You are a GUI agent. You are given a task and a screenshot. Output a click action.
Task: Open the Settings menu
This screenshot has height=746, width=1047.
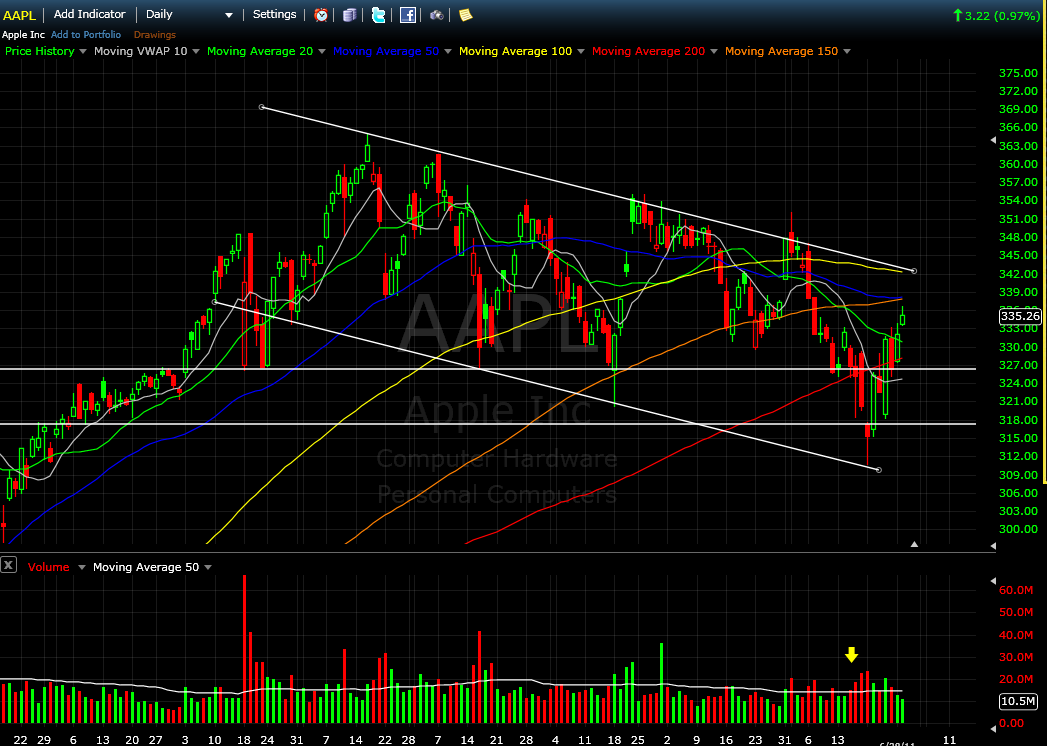274,14
